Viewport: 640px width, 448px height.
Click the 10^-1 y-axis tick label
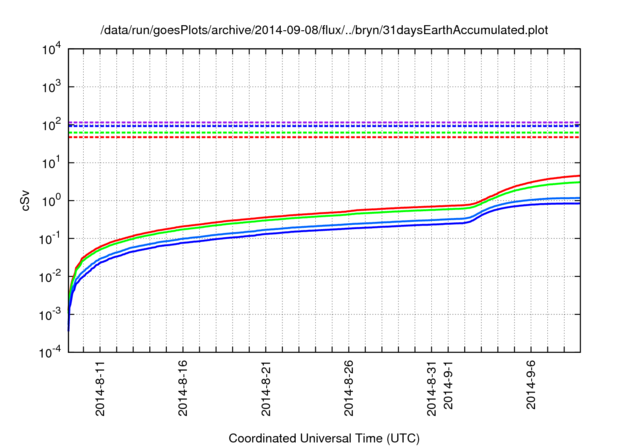51,239
